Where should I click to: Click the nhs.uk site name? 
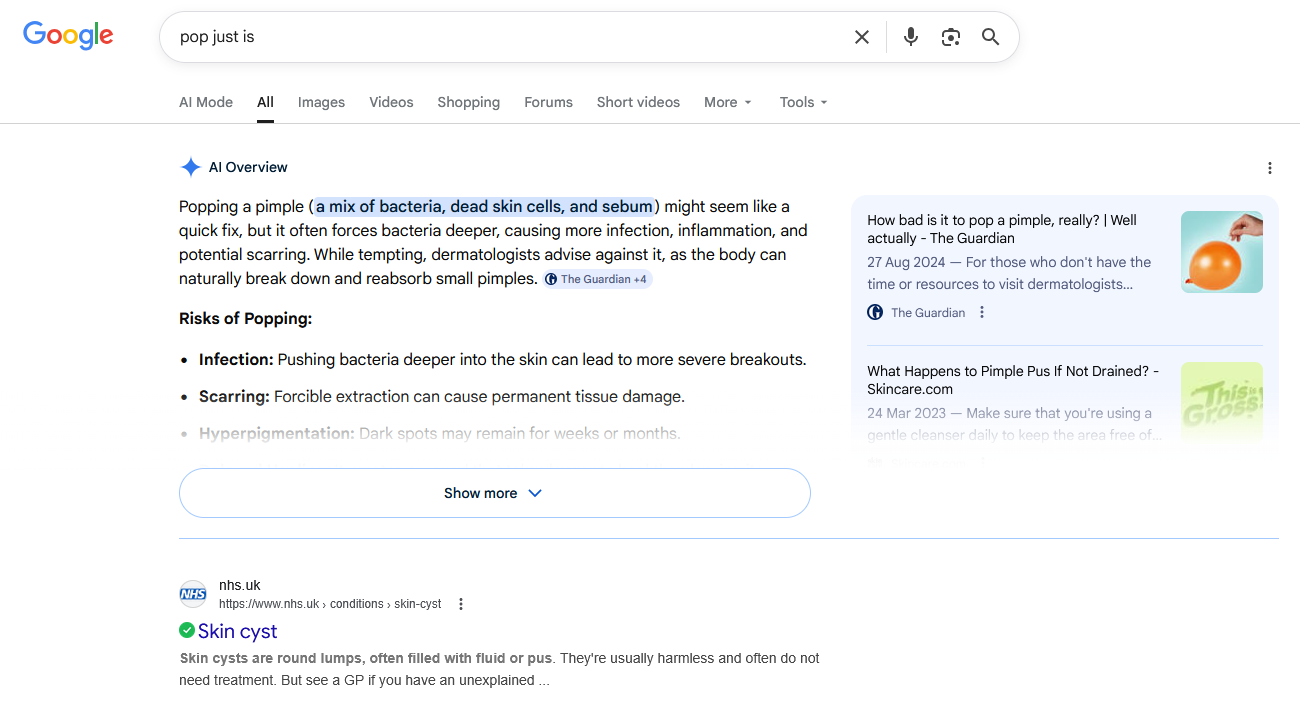[240, 585]
